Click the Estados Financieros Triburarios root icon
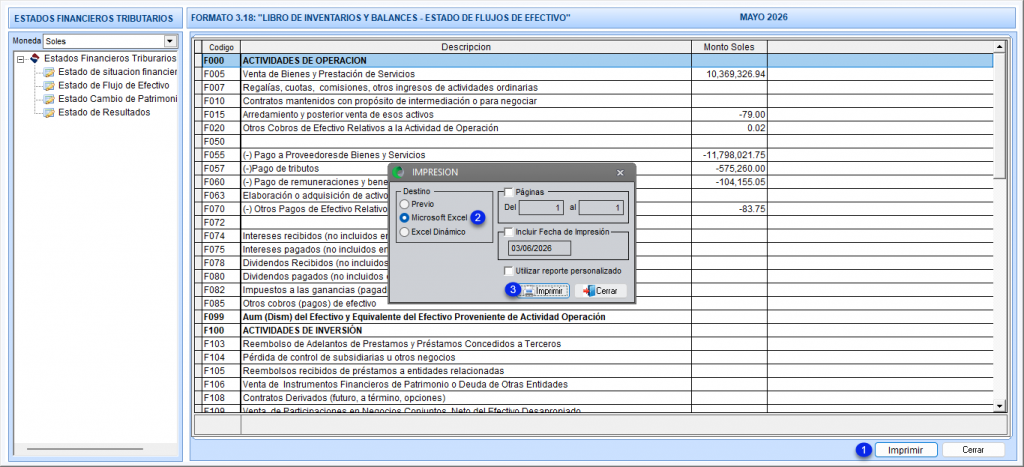 tap(35, 59)
